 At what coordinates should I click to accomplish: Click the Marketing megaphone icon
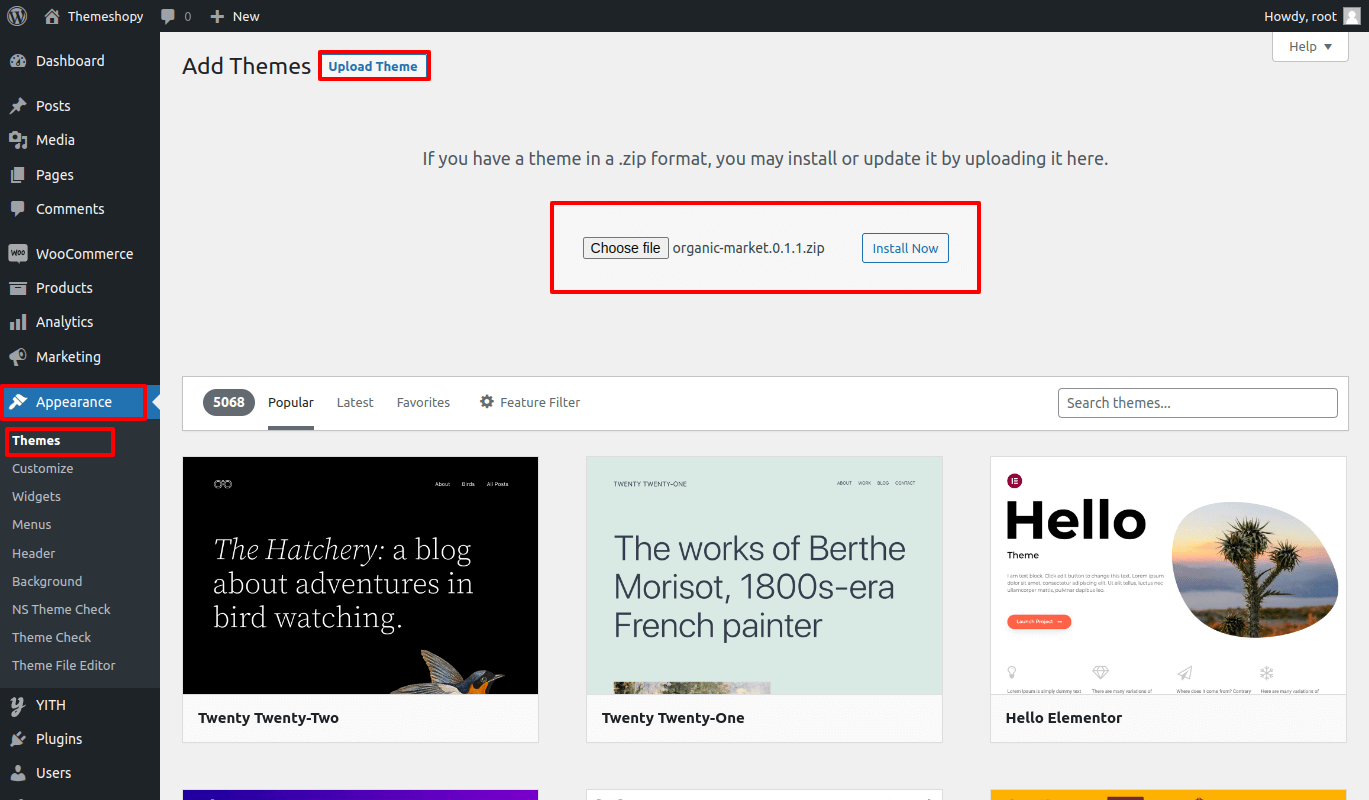[18, 357]
